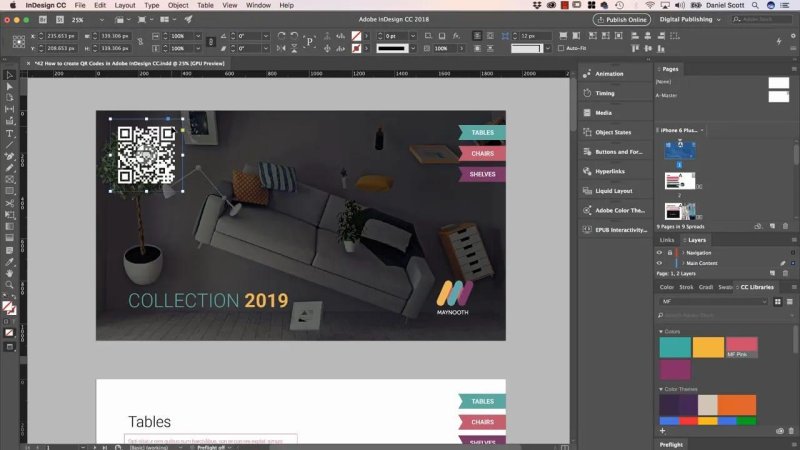The height and width of the screenshot is (450, 800).
Task: Toggle visibility of Main Content layer
Action: click(x=659, y=263)
